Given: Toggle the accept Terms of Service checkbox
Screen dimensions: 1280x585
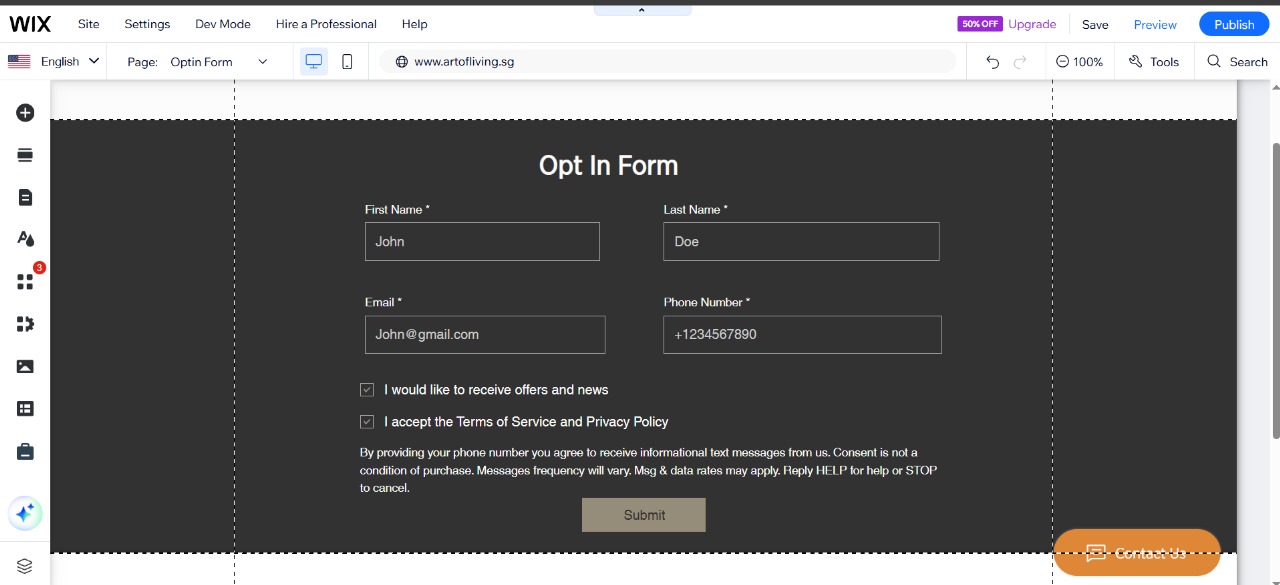Looking at the screenshot, I should 367,422.
